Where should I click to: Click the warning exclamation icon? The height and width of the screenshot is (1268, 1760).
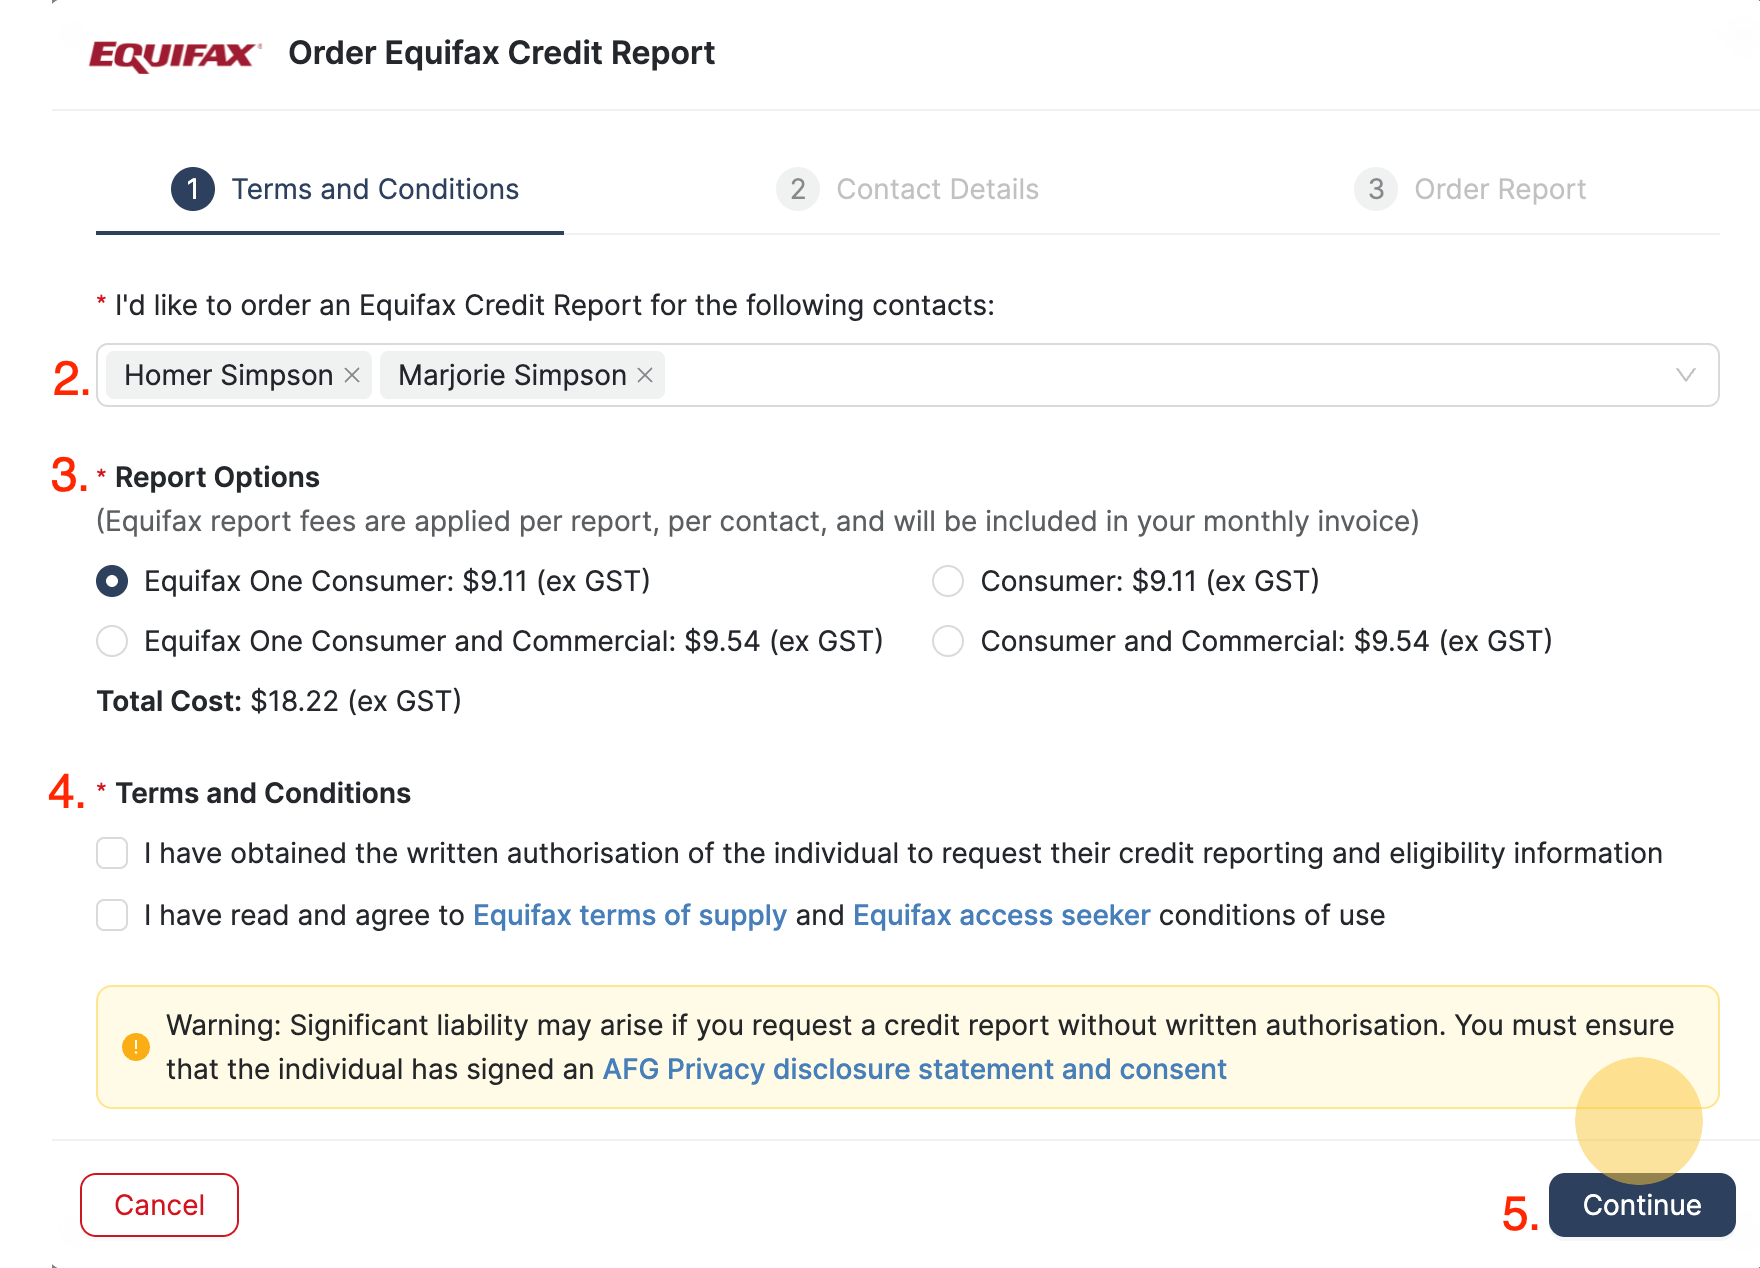(x=133, y=1046)
